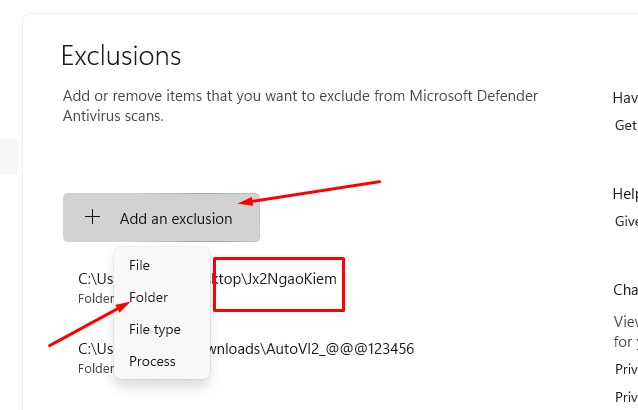Click the Microsoft Defender exclusions description text
Viewport: 638px width, 410px height.
coord(299,105)
